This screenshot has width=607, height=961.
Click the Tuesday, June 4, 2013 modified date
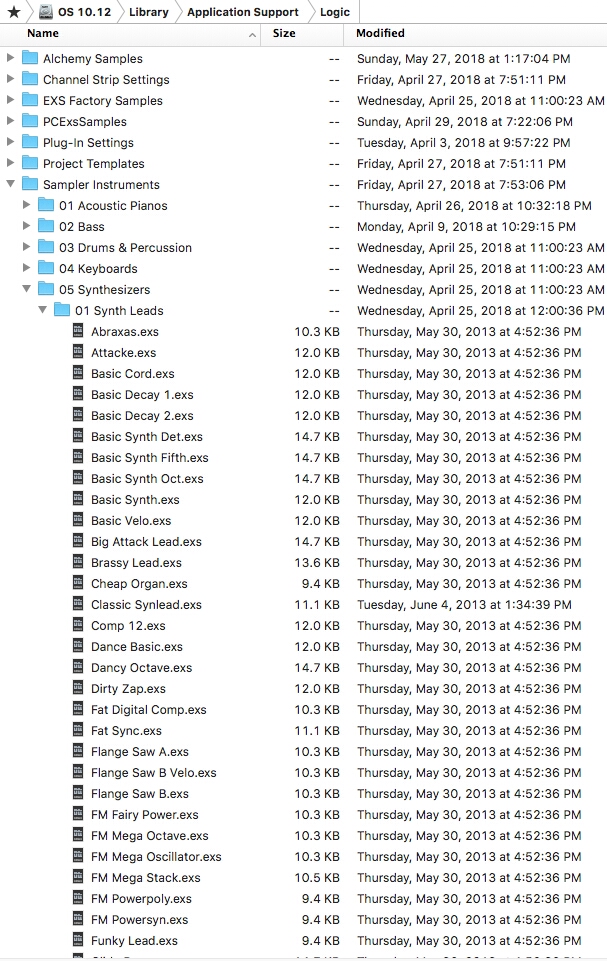pyautogui.click(x=464, y=604)
